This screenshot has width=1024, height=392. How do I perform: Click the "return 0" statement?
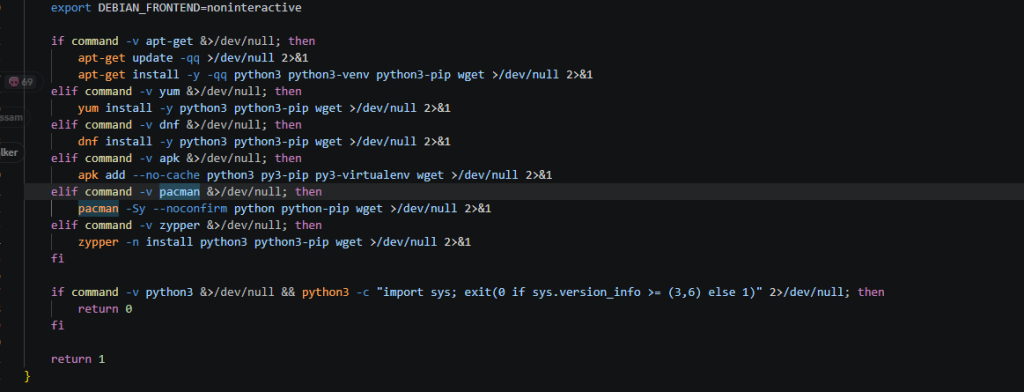(105, 308)
